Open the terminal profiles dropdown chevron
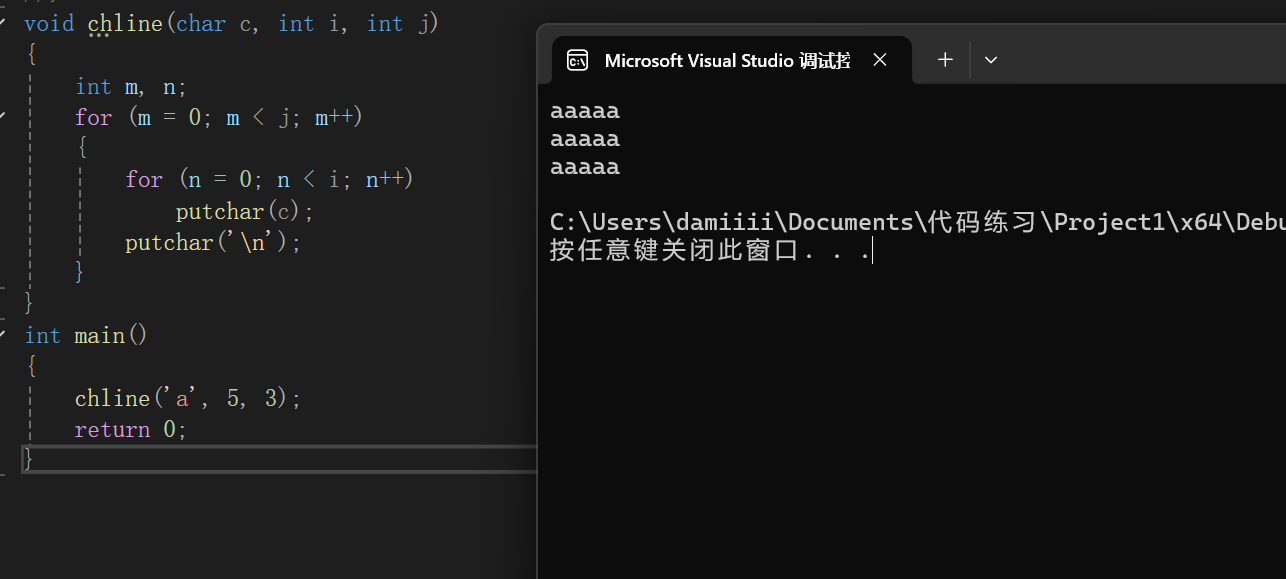The image size is (1286, 579). point(991,60)
